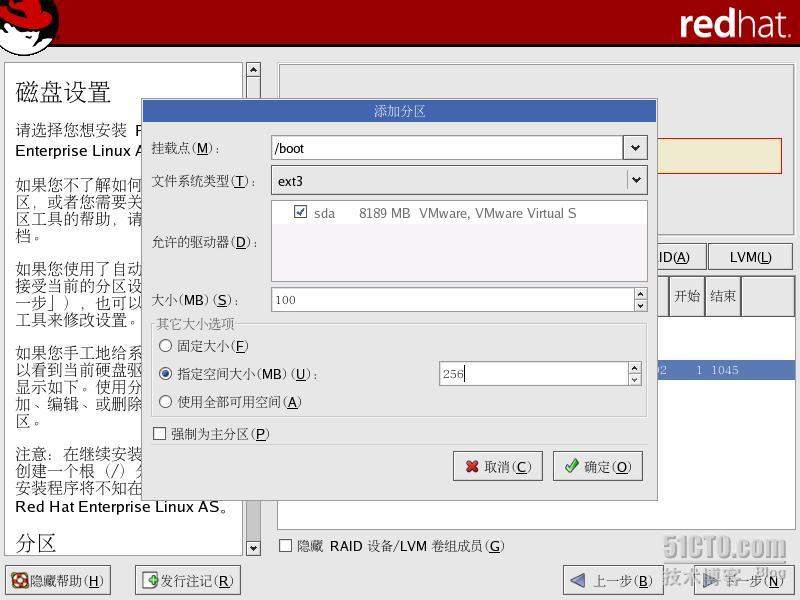Viewport: 800px width, 600px height.
Task: Click the Cancel (C) button
Action: 497,466
